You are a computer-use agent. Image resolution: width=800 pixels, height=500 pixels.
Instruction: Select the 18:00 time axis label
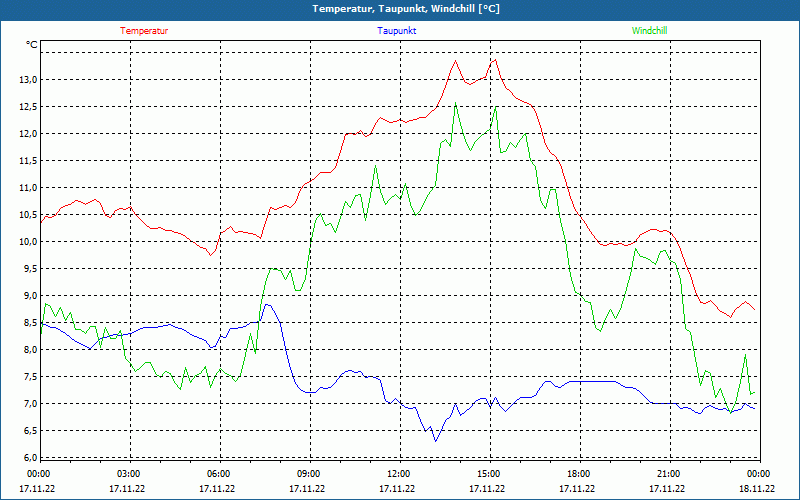coord(579,474)
